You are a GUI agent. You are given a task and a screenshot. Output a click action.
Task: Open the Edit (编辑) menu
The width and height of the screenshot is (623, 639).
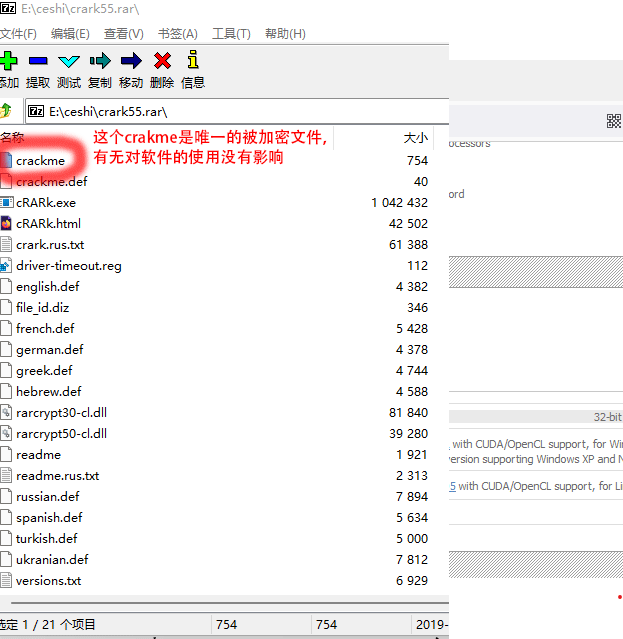tap(70, 34)
